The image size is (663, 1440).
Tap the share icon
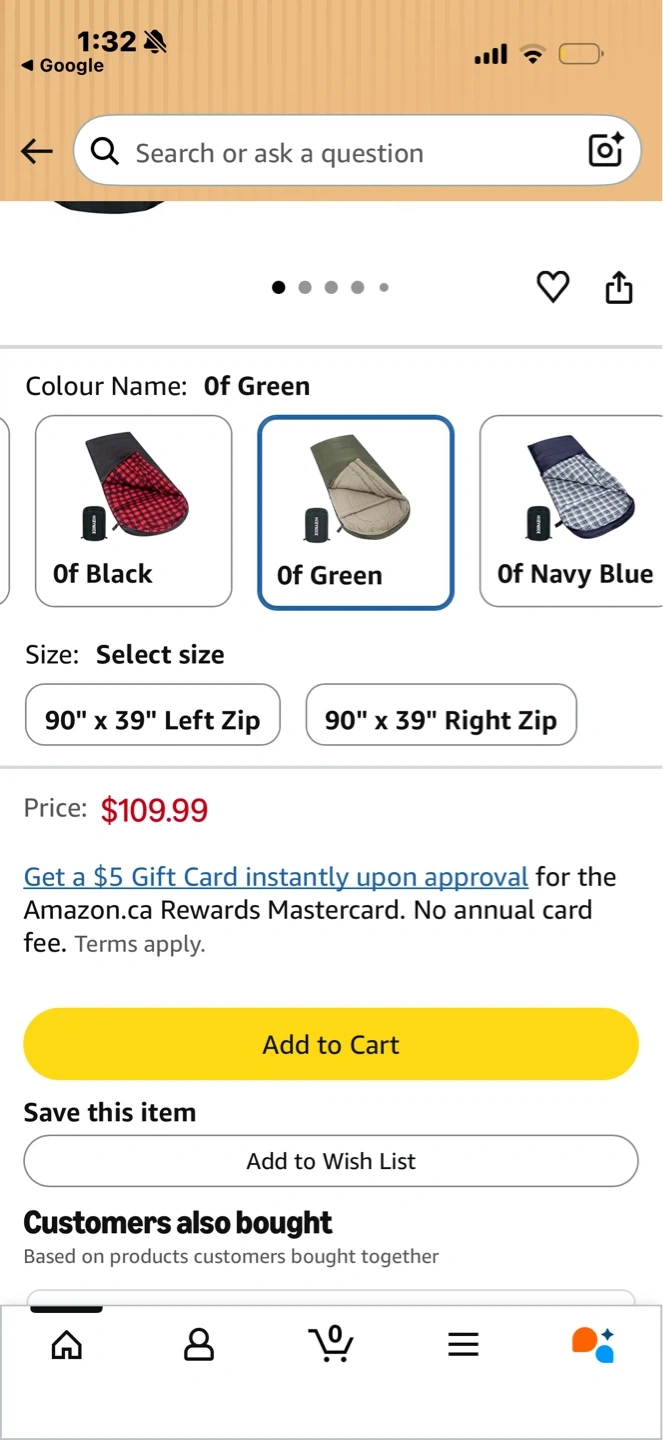click(x=619, y=287)
